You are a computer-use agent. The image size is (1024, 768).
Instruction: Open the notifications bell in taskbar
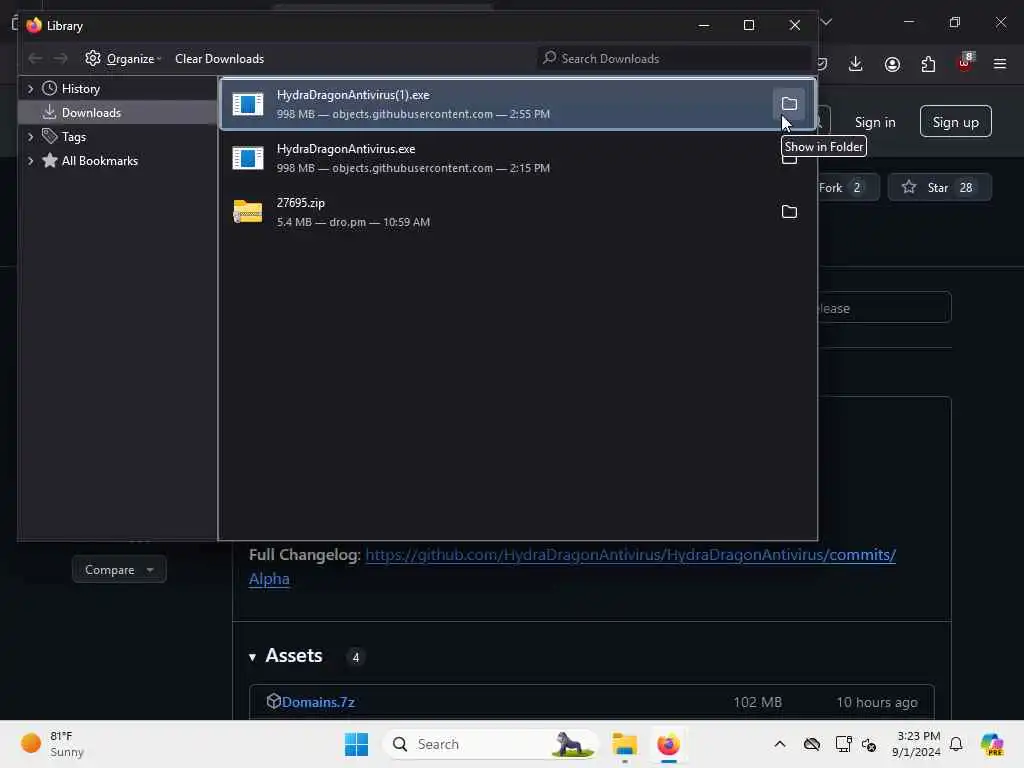click(x=956, y=744)
